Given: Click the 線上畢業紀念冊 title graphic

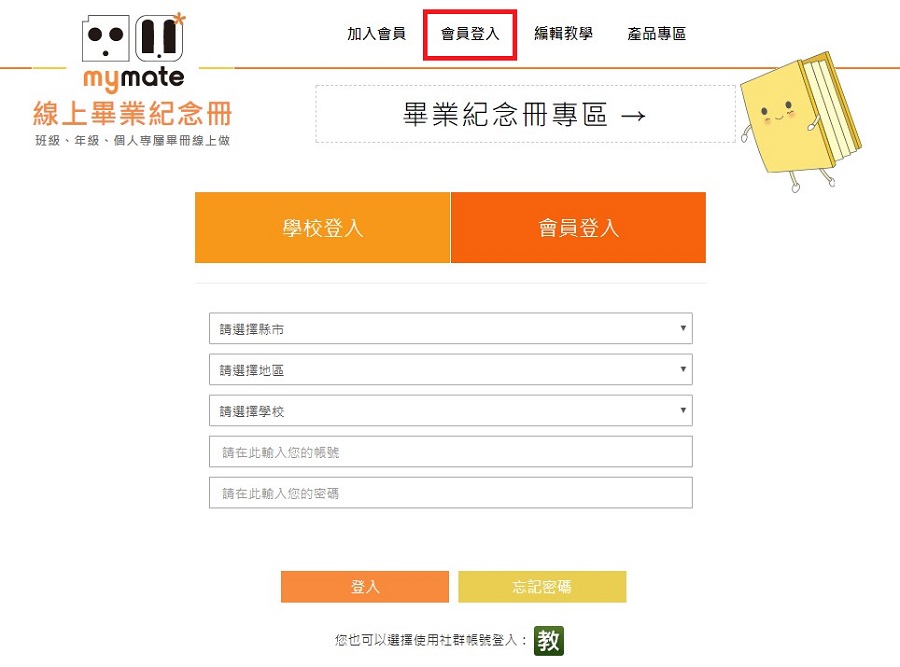Looking at the screenshot, I should click(132, 113).
